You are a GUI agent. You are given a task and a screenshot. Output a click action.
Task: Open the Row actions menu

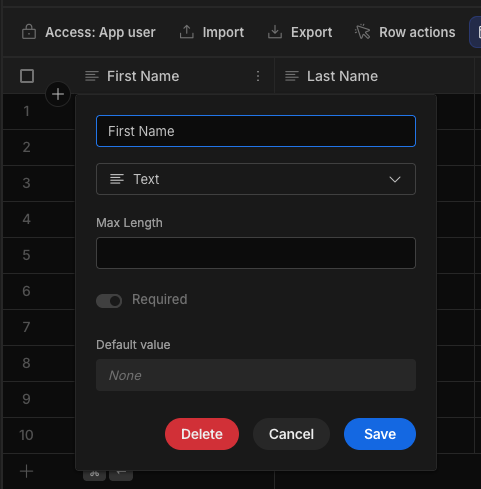pos(405,32)
